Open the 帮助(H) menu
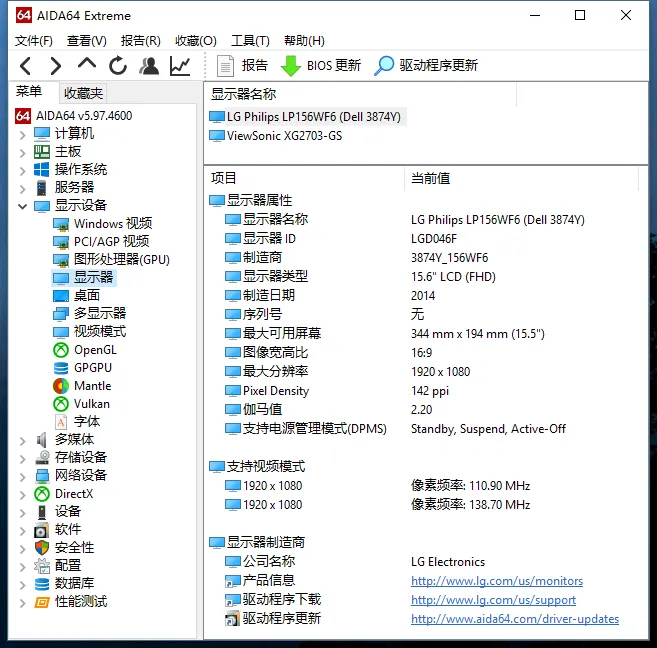This screenshot has width=657, height=648. (304, 41)
